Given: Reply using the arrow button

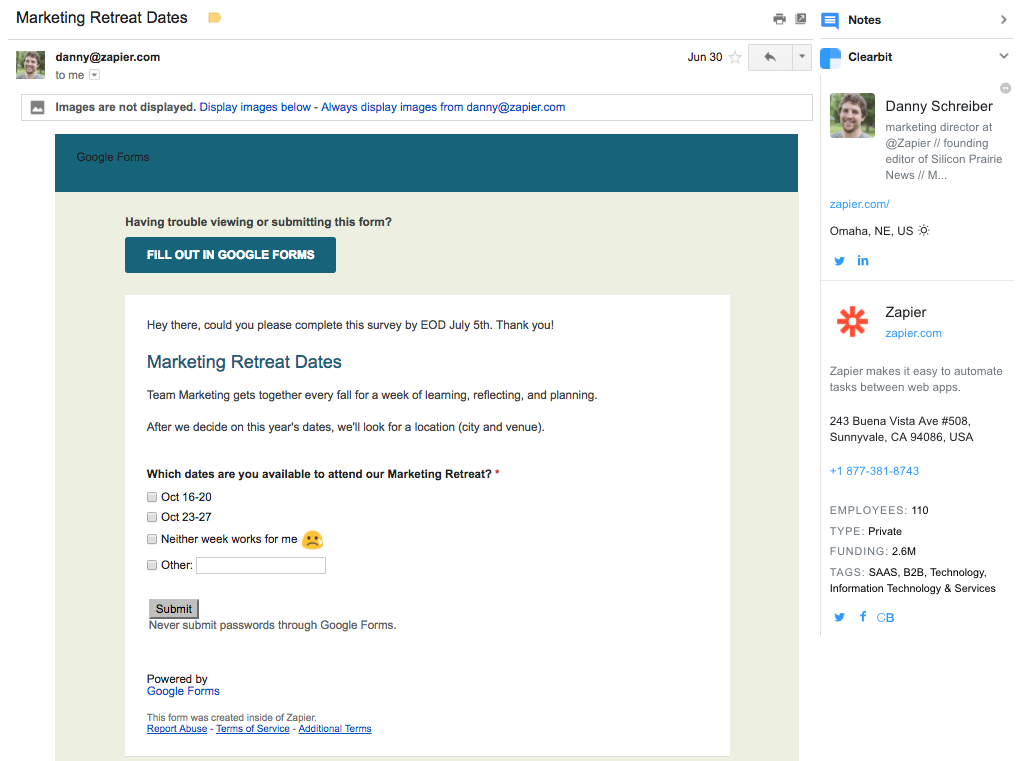Looking at the screenshot, I should [770, 57].
